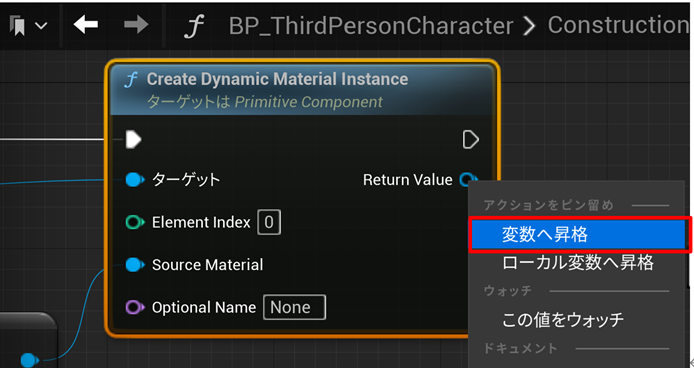Click the Element Index integer pin
Viewport: 694px width, 368px height.
[x=135, y=222]
